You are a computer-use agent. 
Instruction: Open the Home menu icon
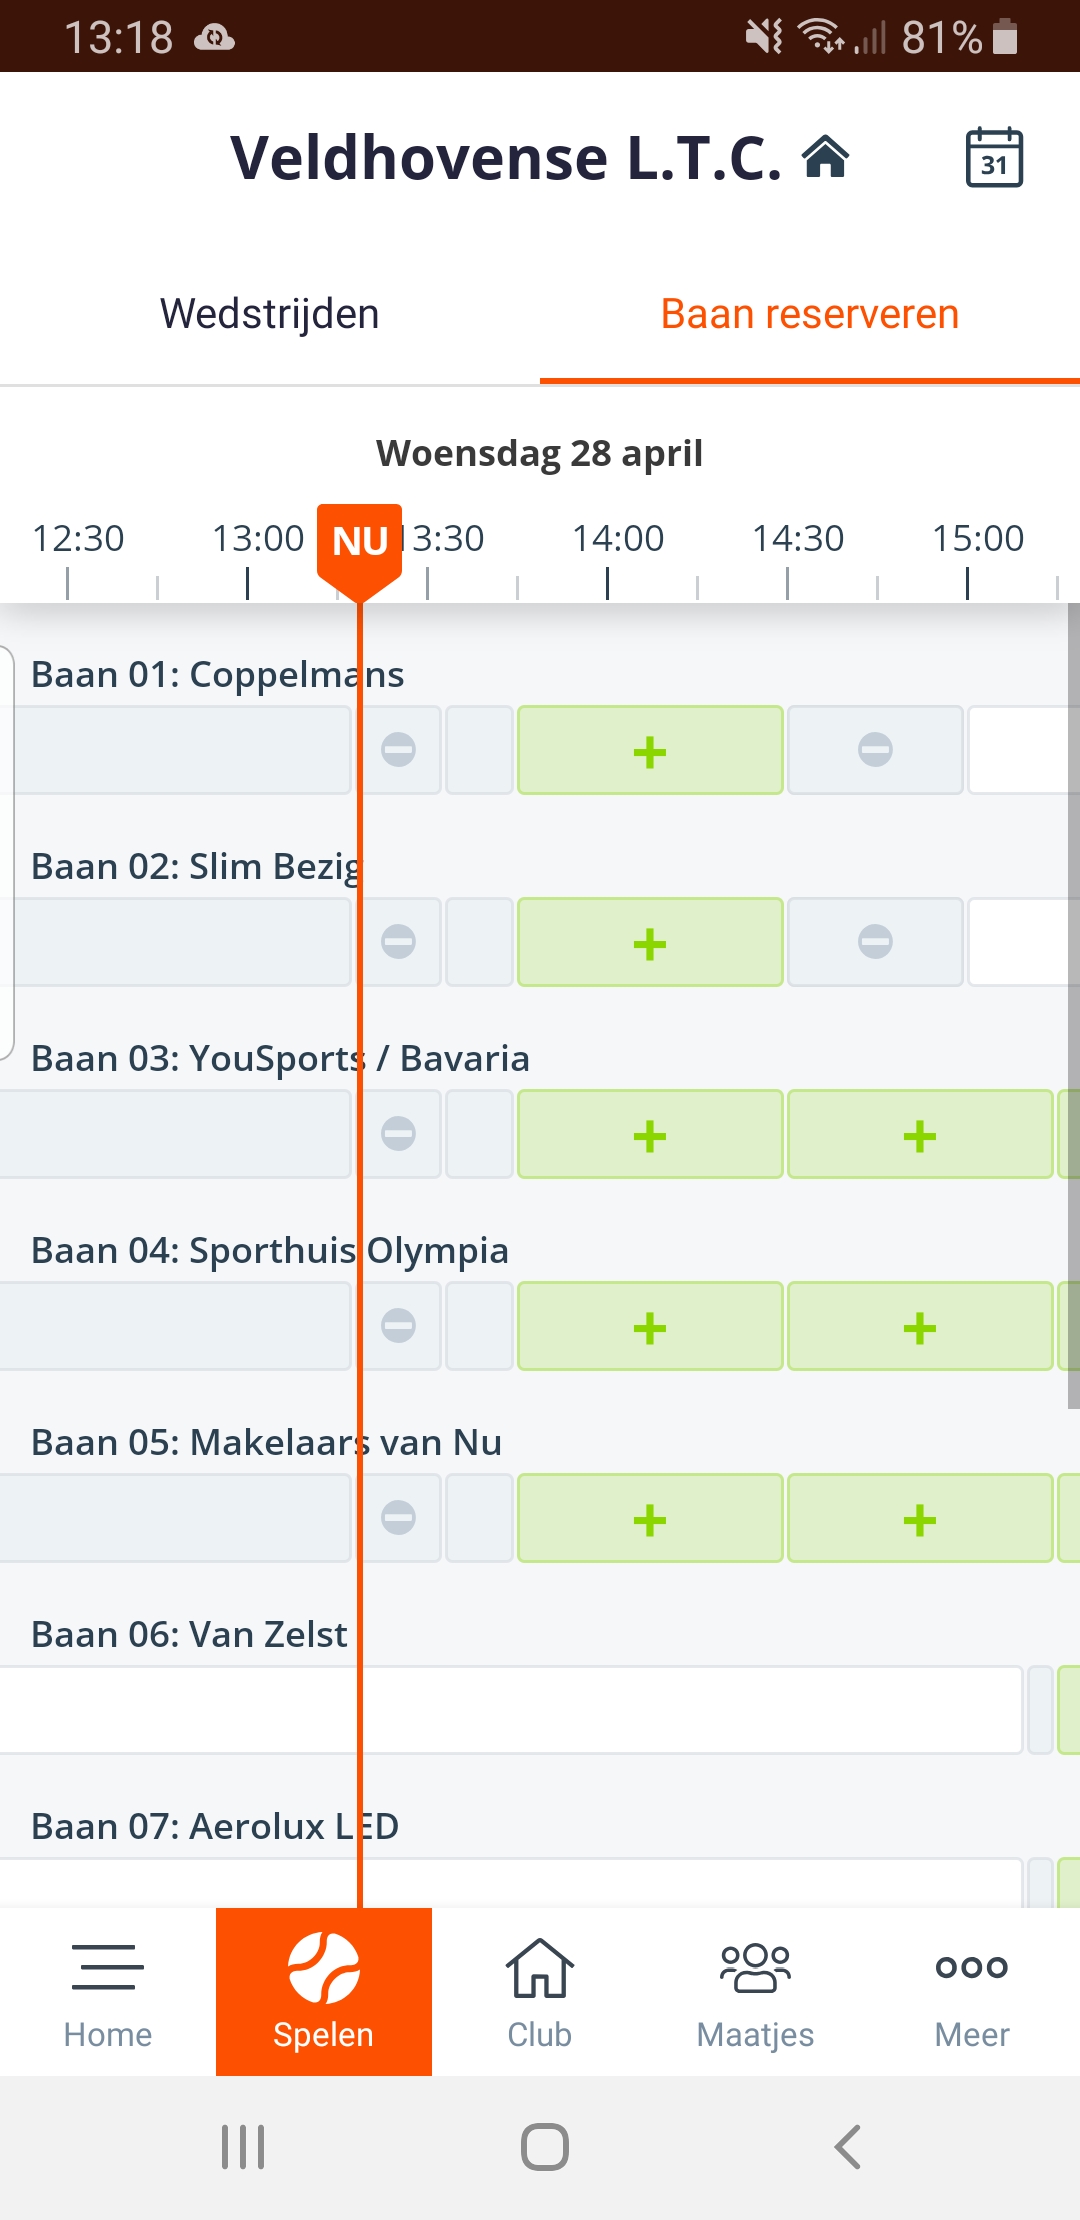(108, 1966)
